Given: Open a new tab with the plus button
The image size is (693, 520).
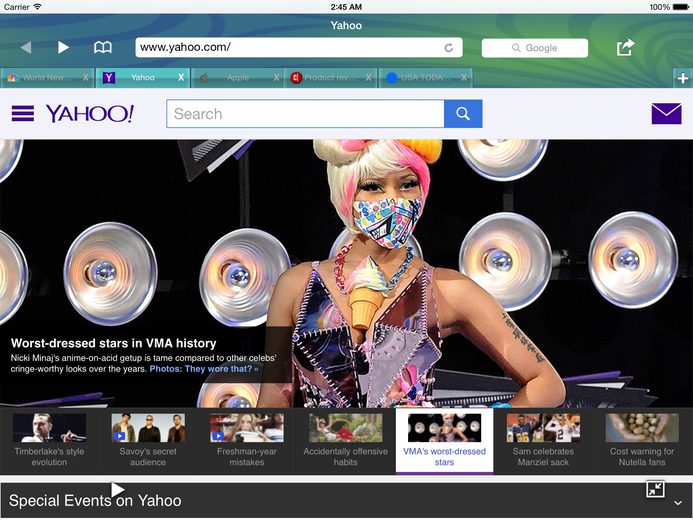Looking at the screenshot, I should 682,78.
